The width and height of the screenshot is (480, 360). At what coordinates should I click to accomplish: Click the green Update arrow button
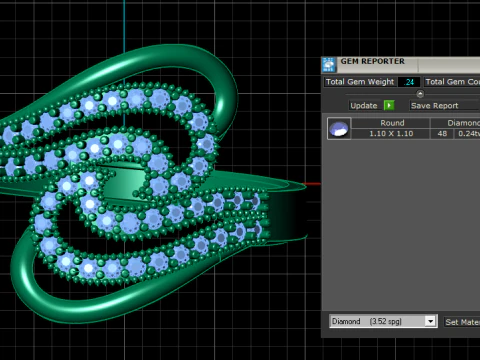click(389, 105)
